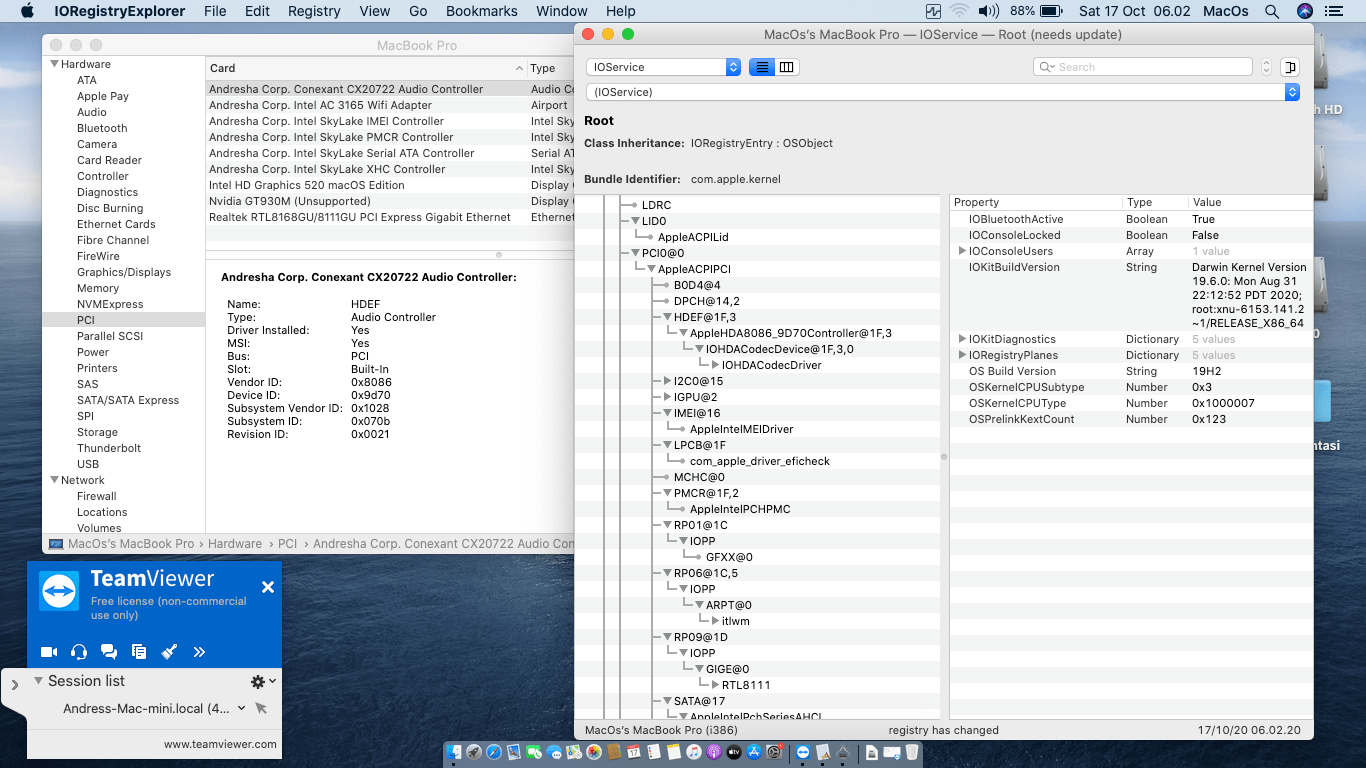Select the Nvidia GT930M (Unsupported) row

coord(390,201)
